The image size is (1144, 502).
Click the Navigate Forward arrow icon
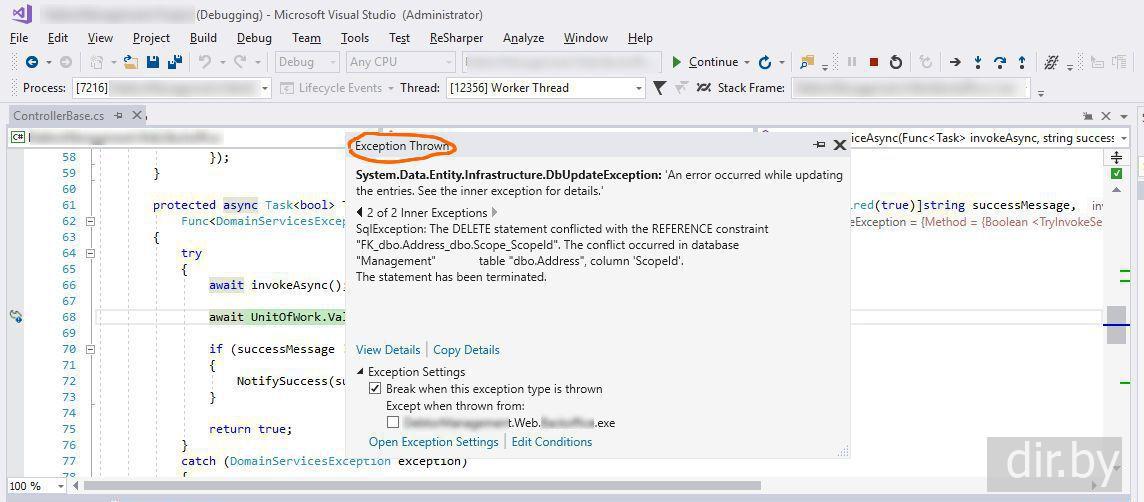pyautogui.click(x=66, y=62)
